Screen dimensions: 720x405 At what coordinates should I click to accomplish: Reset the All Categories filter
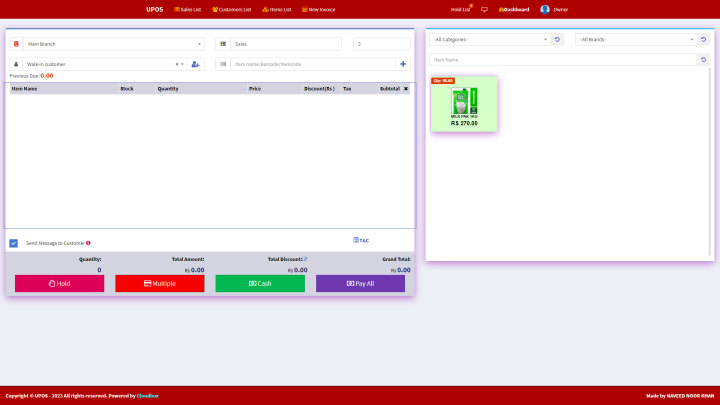557,39
